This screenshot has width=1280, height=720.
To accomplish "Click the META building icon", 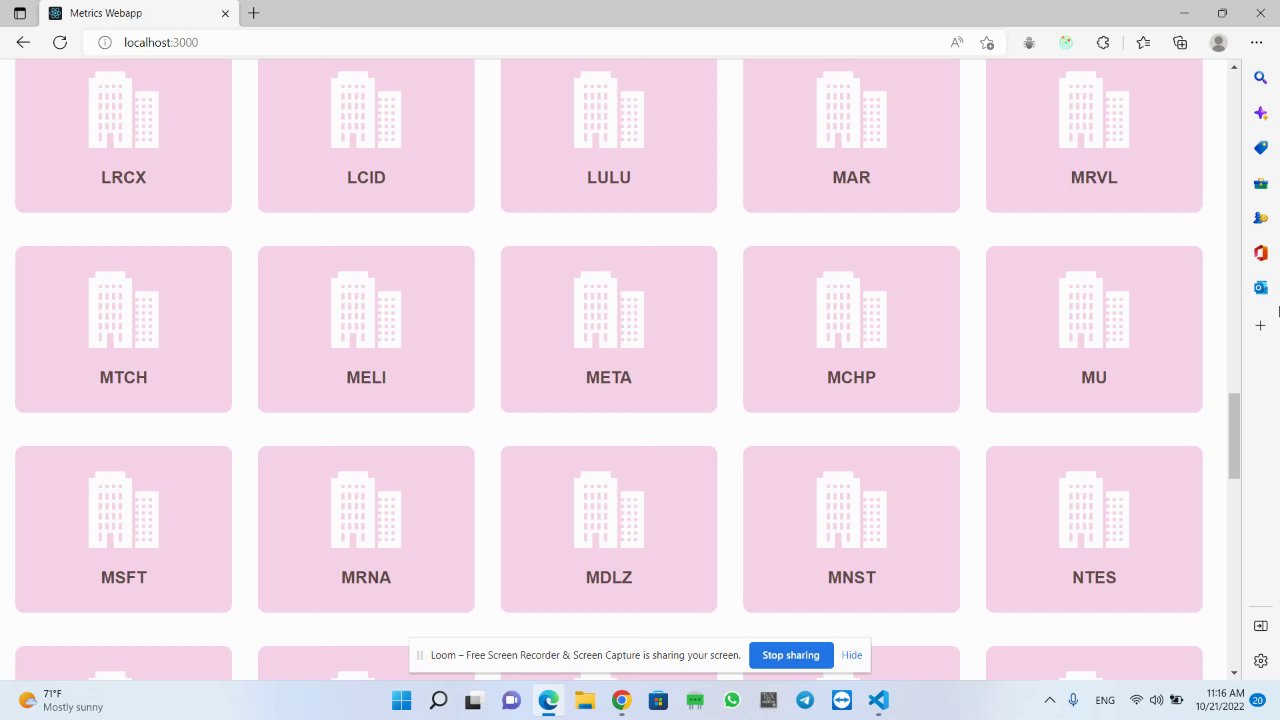I will (609, 309).
